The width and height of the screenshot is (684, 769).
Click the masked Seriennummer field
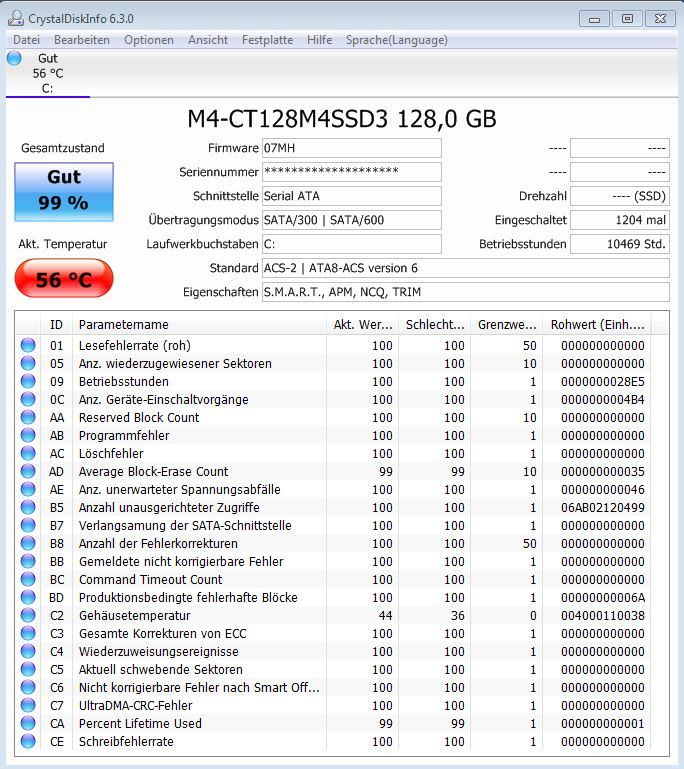tap(352, 172)
